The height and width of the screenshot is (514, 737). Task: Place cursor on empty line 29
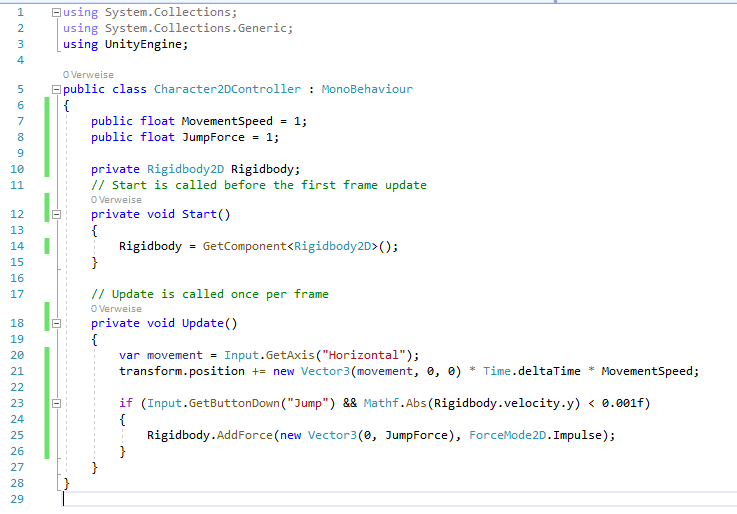200,498
